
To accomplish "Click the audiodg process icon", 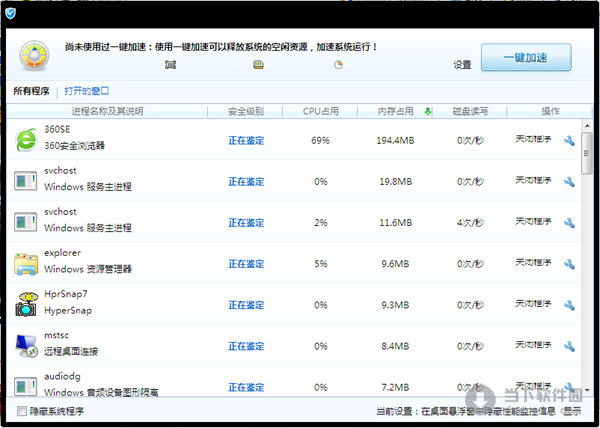I will click(x=26, y=386).
